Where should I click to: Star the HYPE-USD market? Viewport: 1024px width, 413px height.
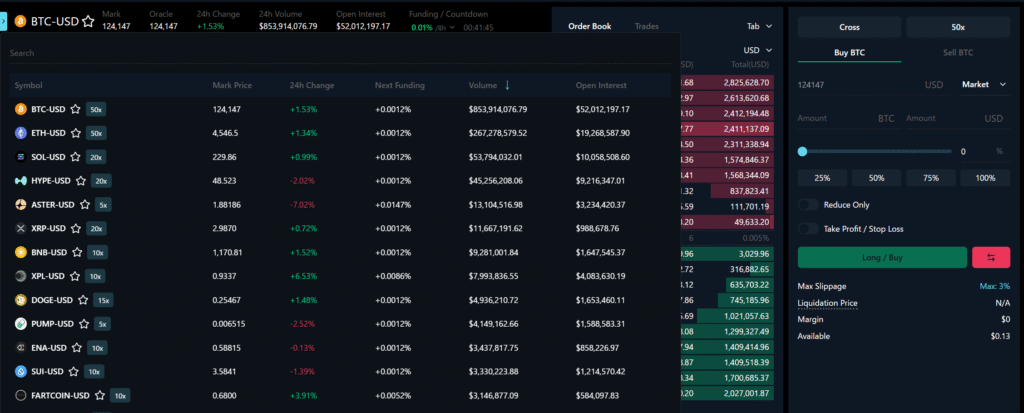[x=80, y=181]
